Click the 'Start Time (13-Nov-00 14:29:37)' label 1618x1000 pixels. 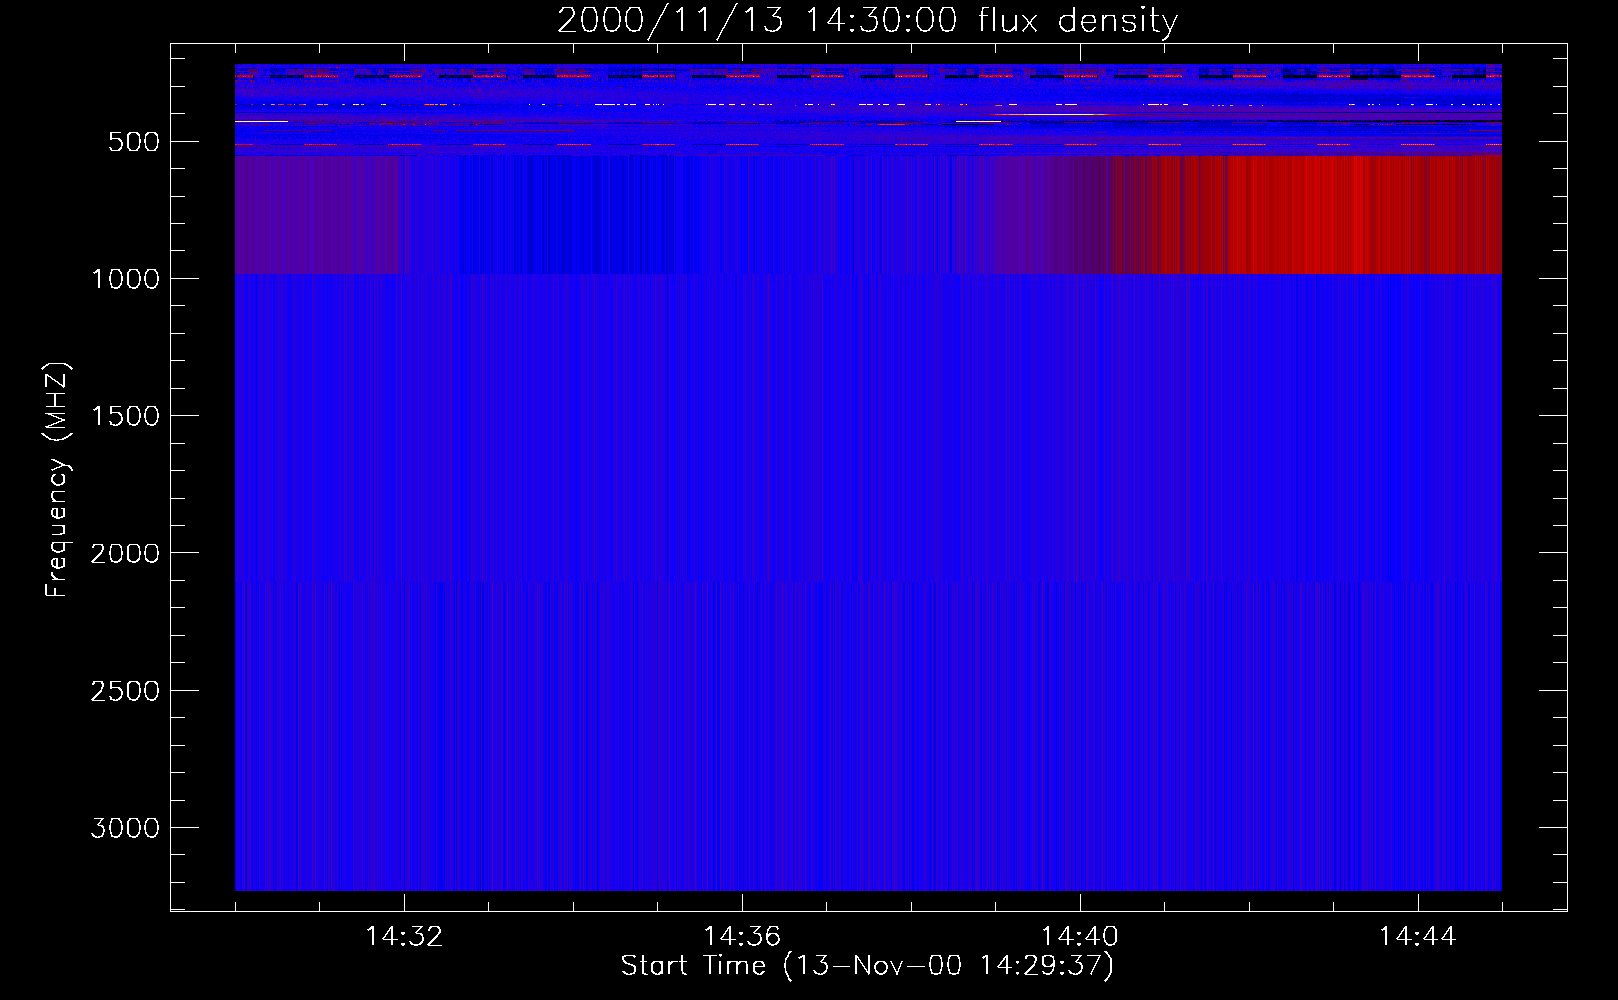tap(867, 966)
